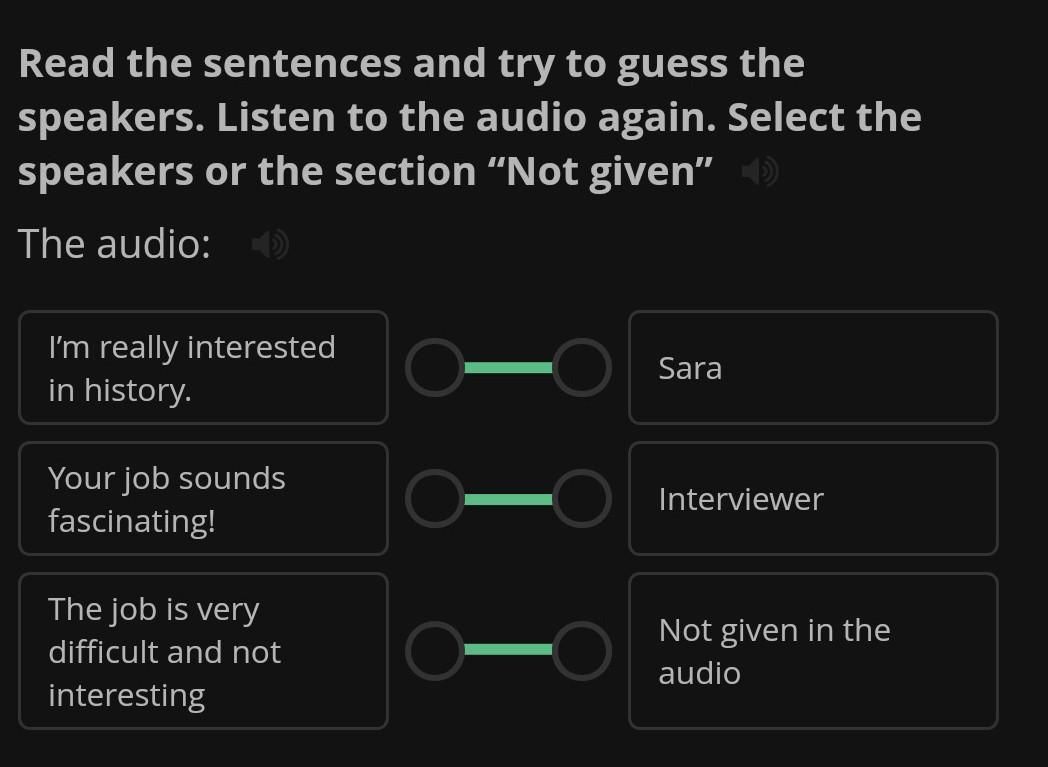Click green link line in third row
This screenshot has height=767, width=1048.
coord(508,650)
